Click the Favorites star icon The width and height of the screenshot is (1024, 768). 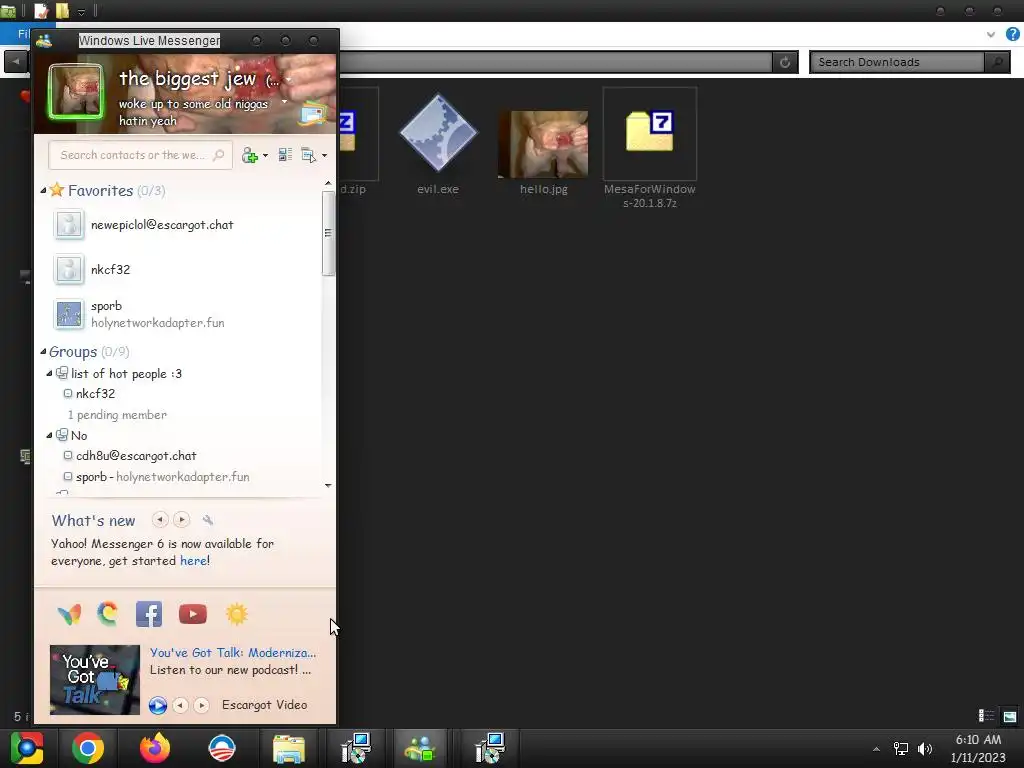57,190
